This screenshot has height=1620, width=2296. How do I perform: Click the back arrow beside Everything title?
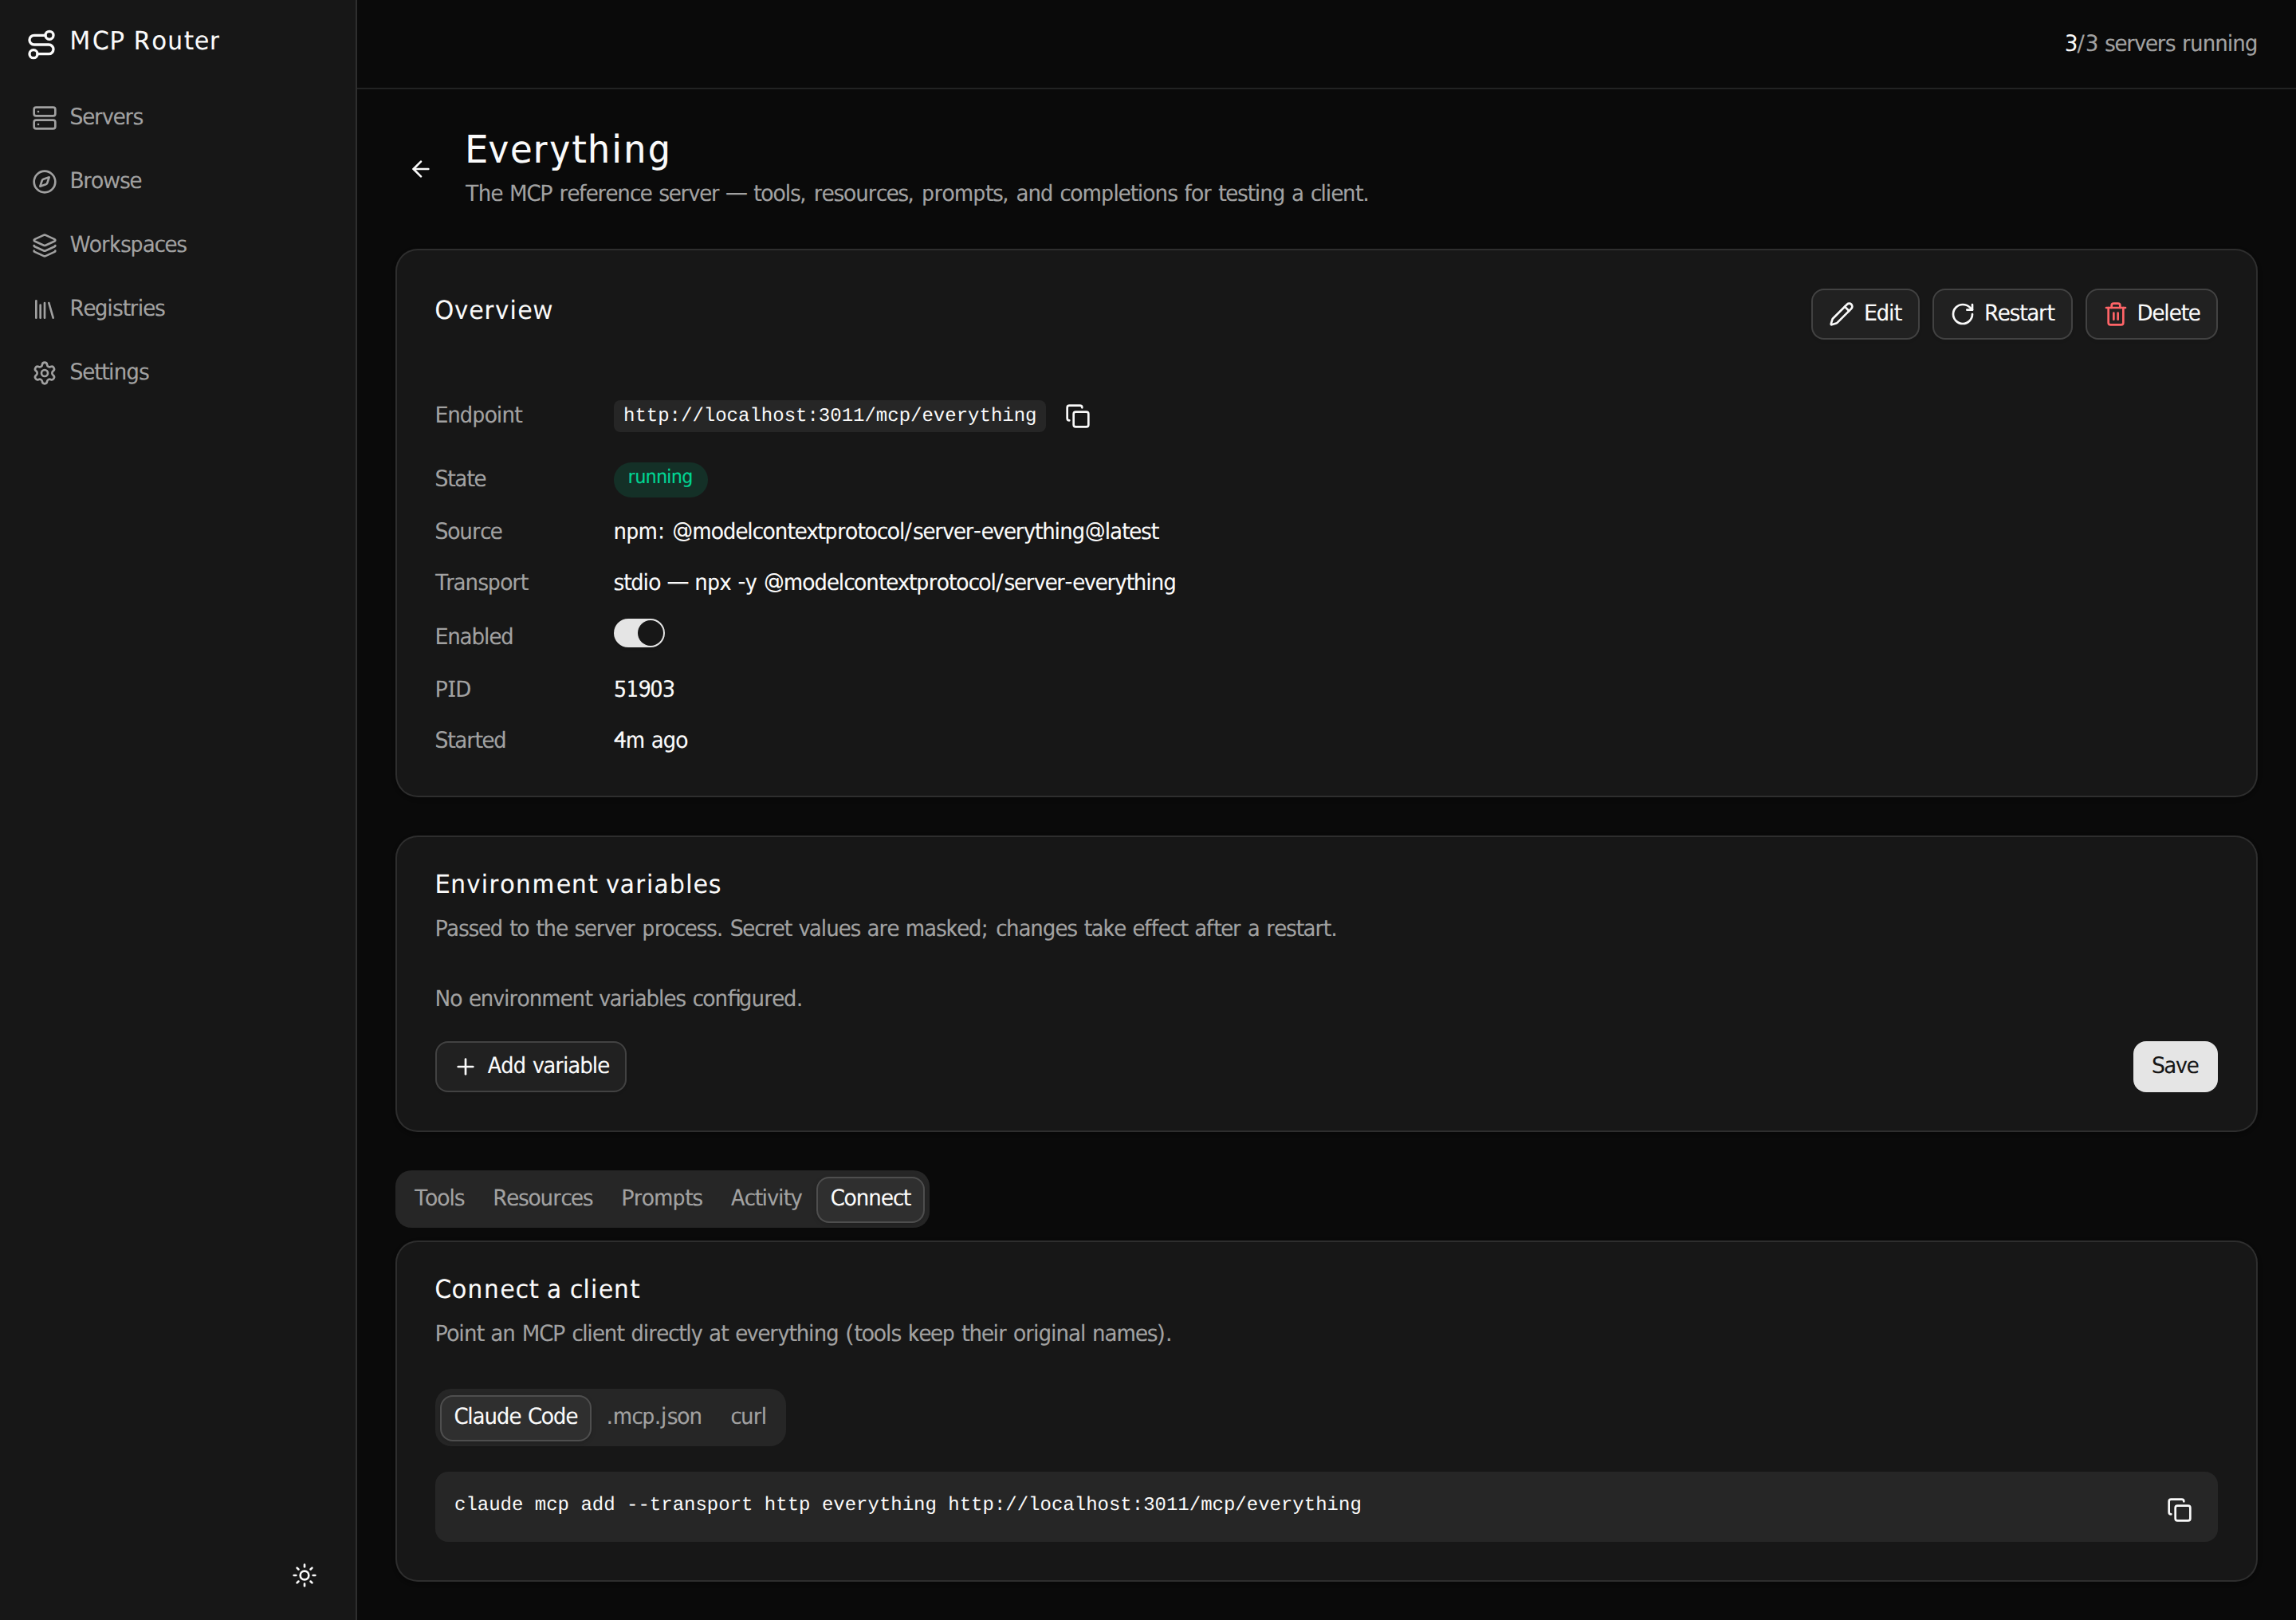click(421, 169)
